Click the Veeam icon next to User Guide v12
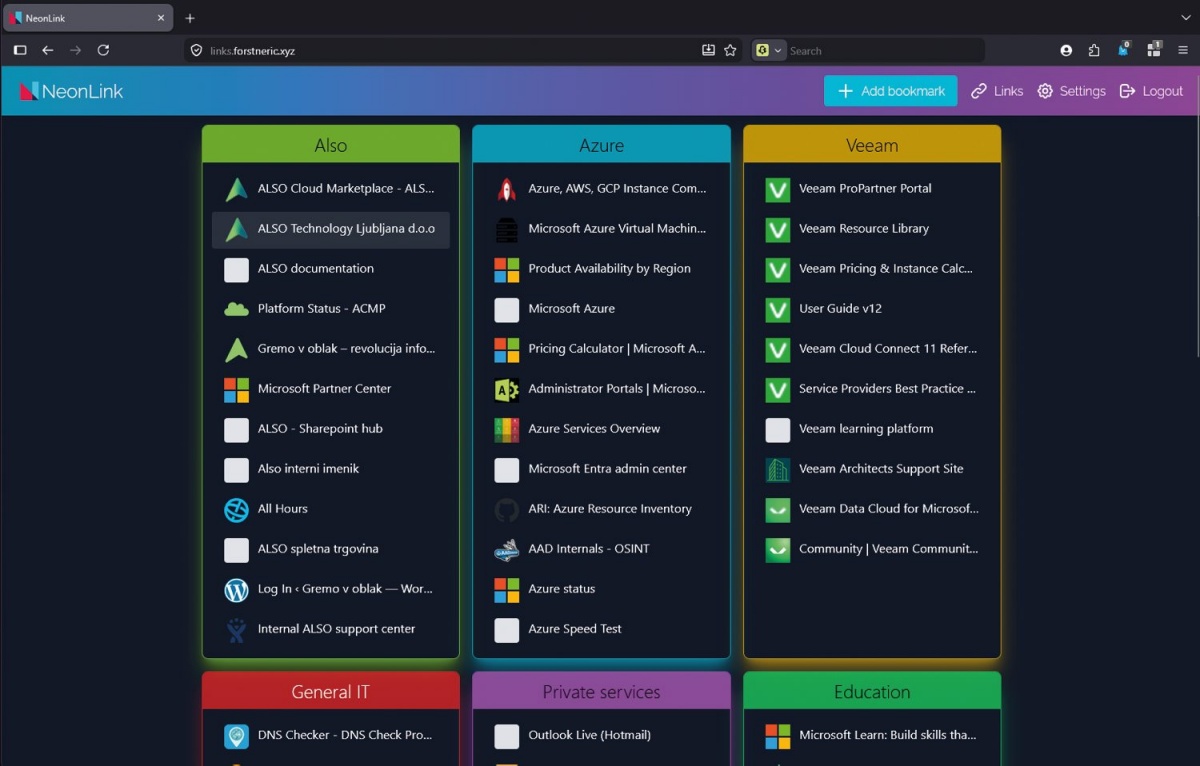 click(777, 309)
